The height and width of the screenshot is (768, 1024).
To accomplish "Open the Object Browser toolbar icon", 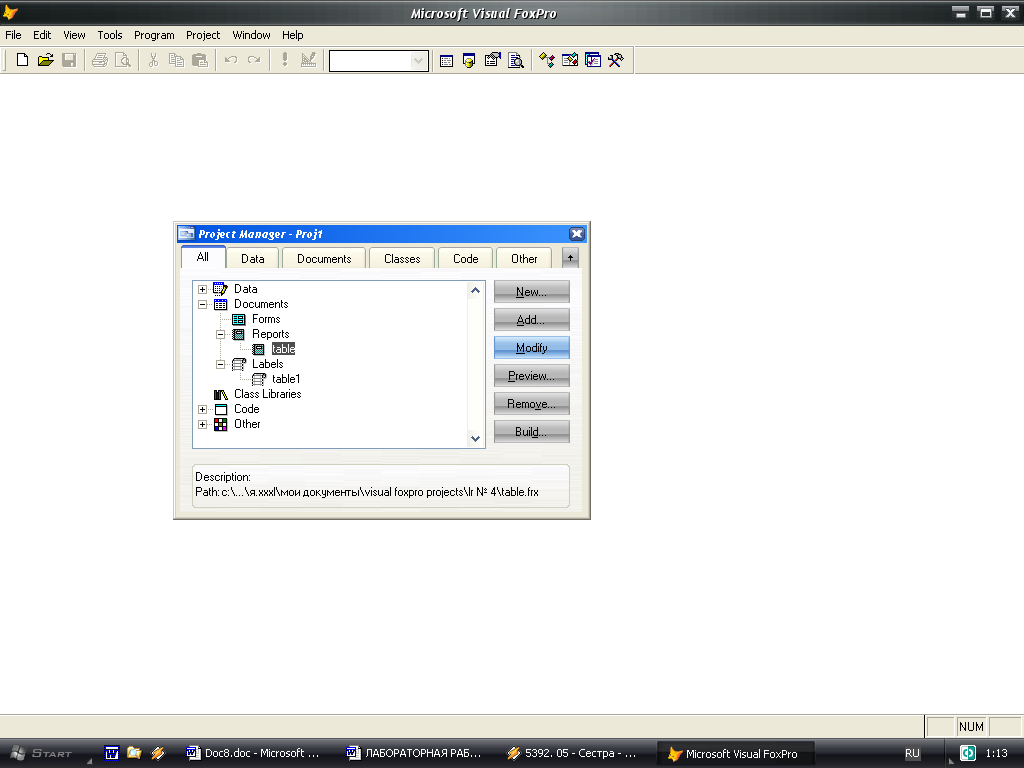I will (569, 61).
